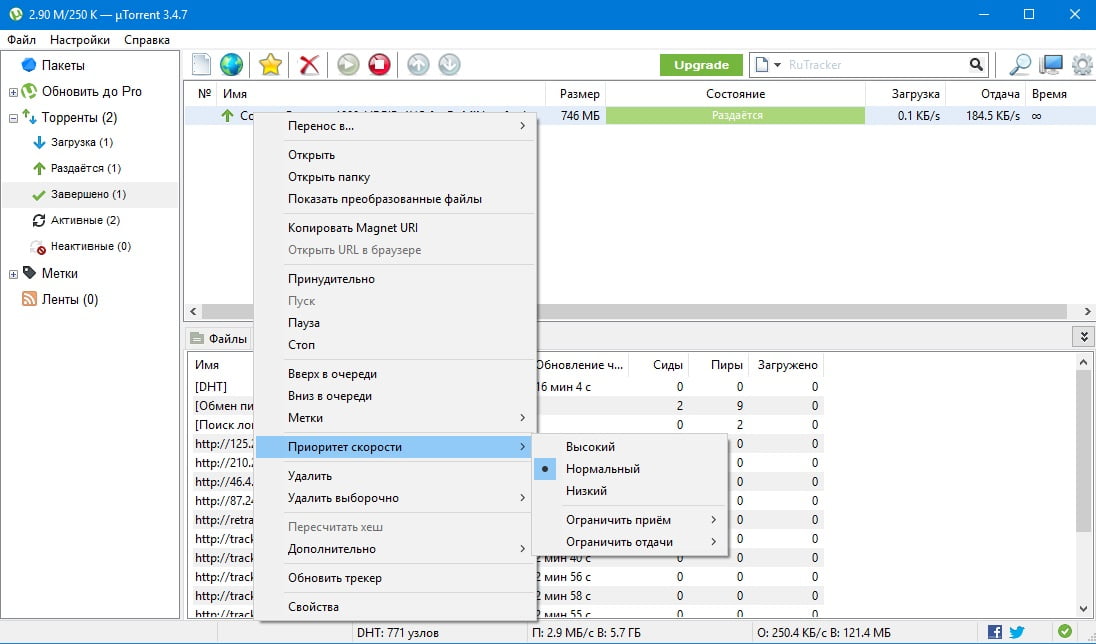Choose Открыть папку in the context menu
Image resolution: width=1096 pixels, height=644 pixels.
click(328, 177)
